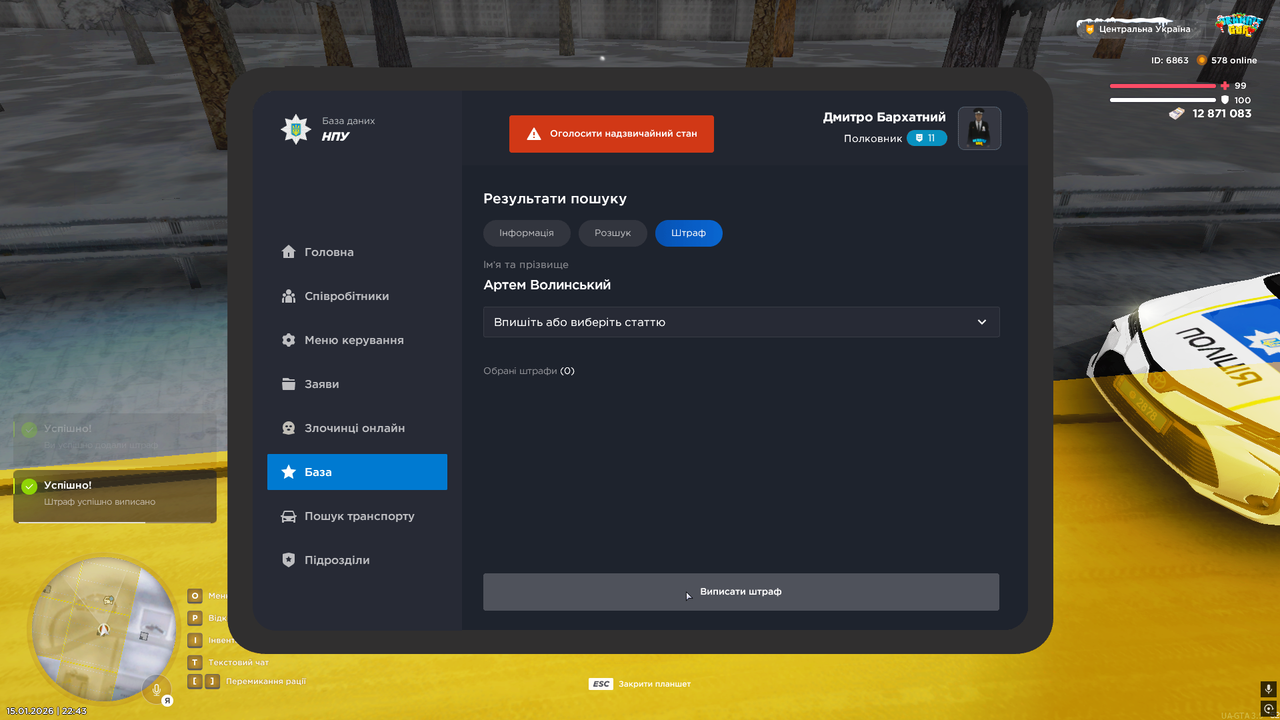Image resolution: width=1280 pixels, height=720 pixels.
Task: Open the Співробітники menu item
Action: tap(357, 296)
